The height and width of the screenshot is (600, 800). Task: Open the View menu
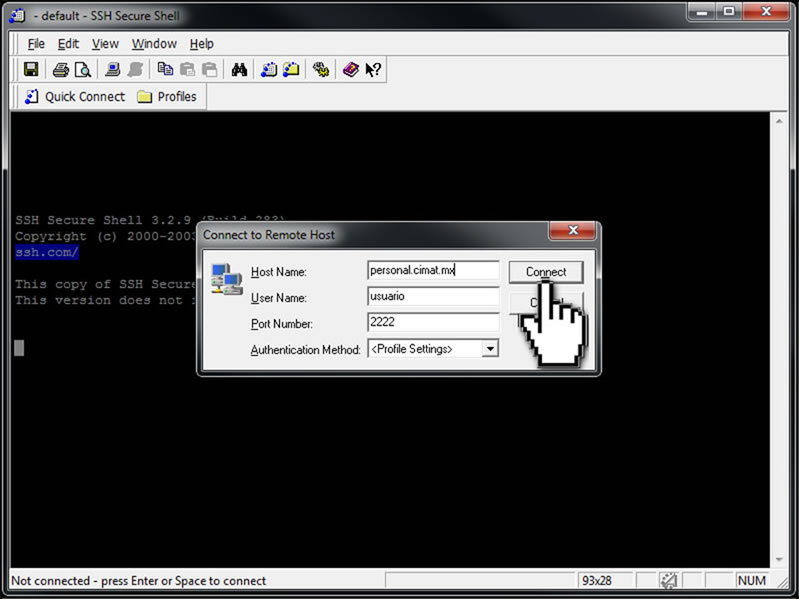pos(105,44)
